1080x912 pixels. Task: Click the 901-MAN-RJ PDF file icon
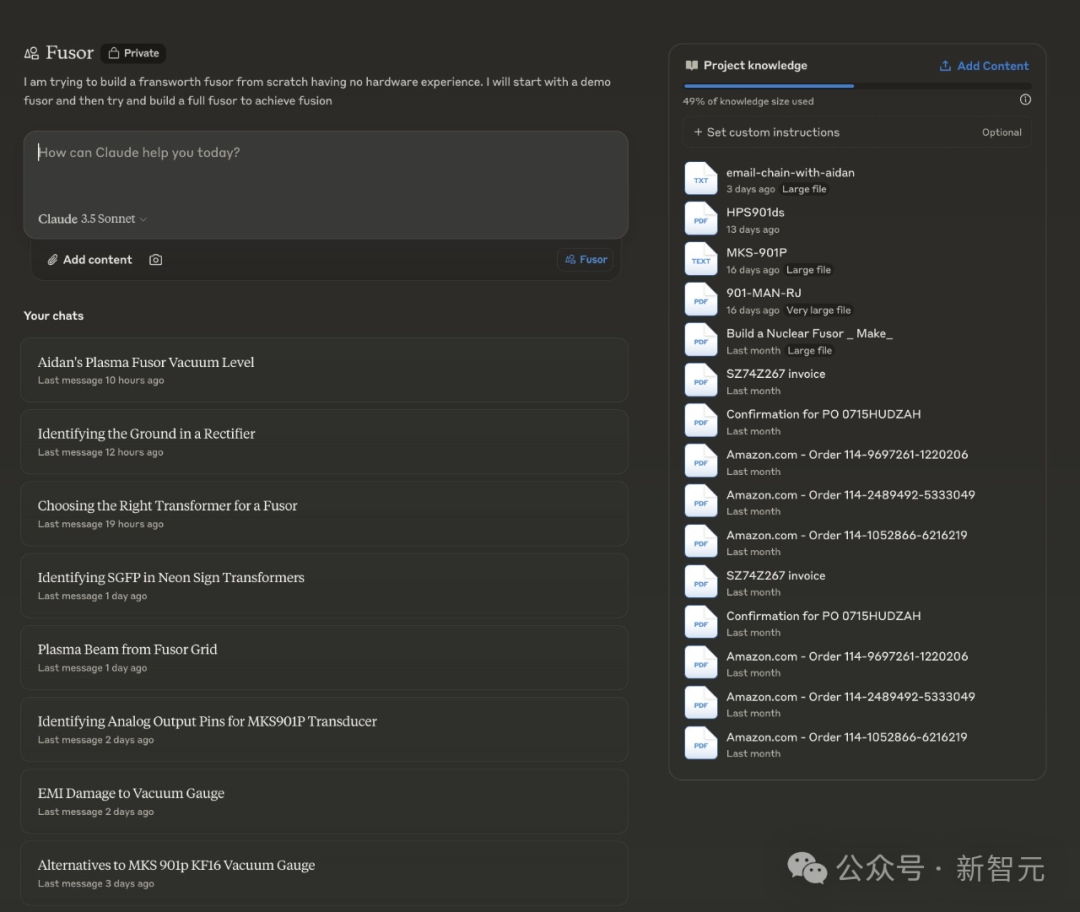pos(701,300)
